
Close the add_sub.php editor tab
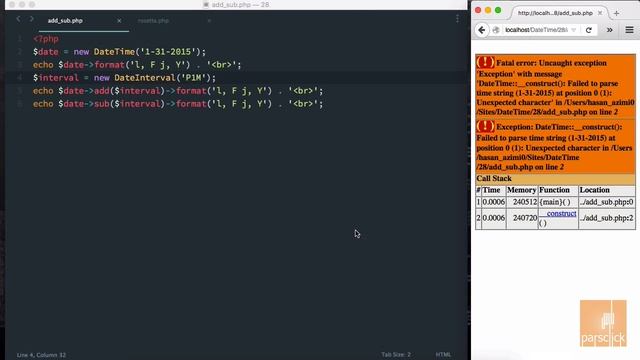tap(119, 20)
